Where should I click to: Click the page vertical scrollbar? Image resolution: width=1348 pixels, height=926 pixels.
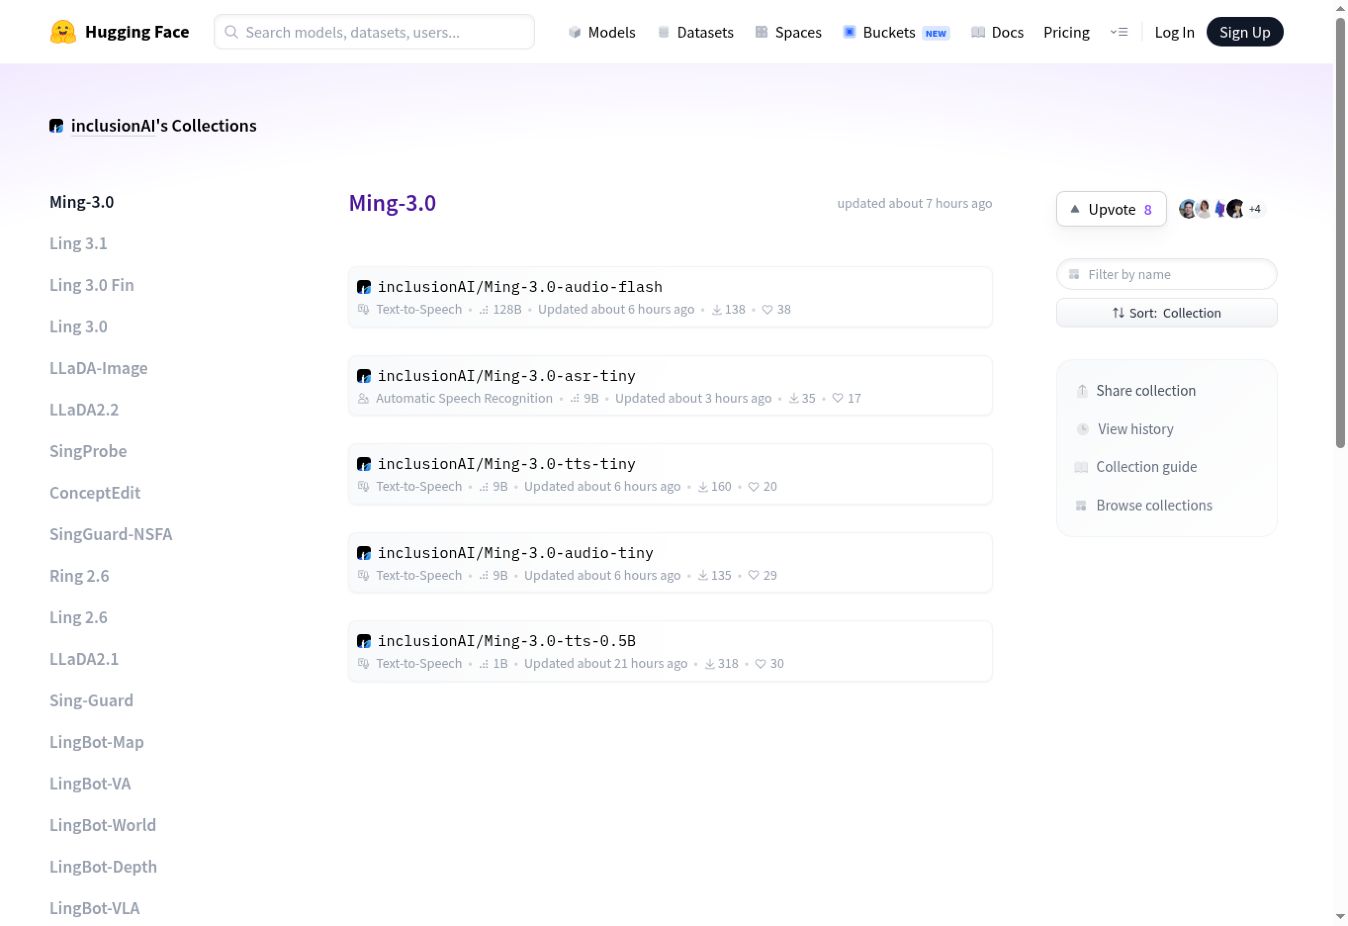coord(1340,232)
